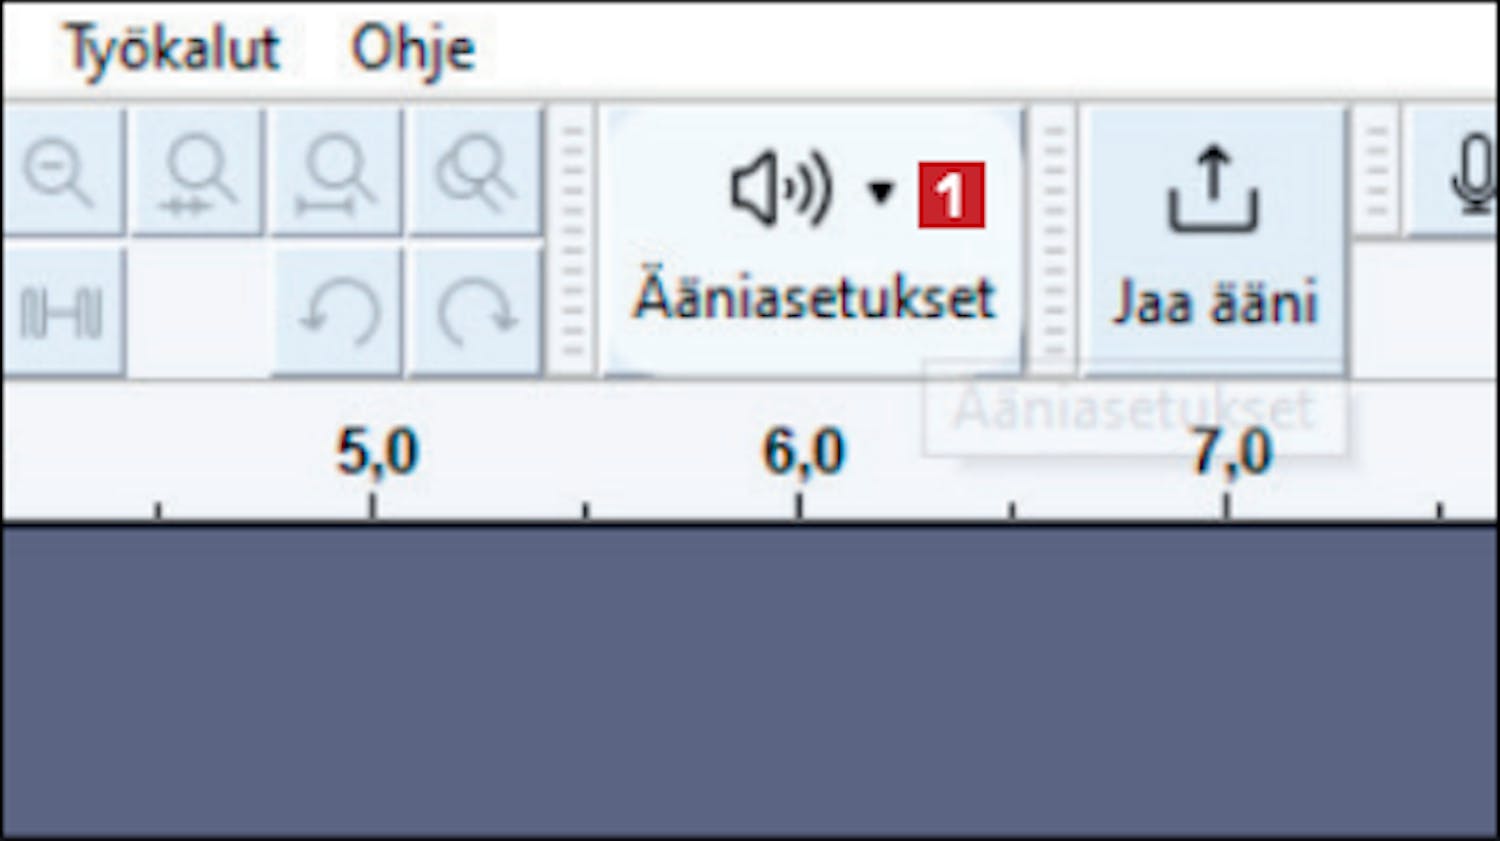1500x841 pixels.
Task: Click the zoom out magnifier icon
Action: 60,172
